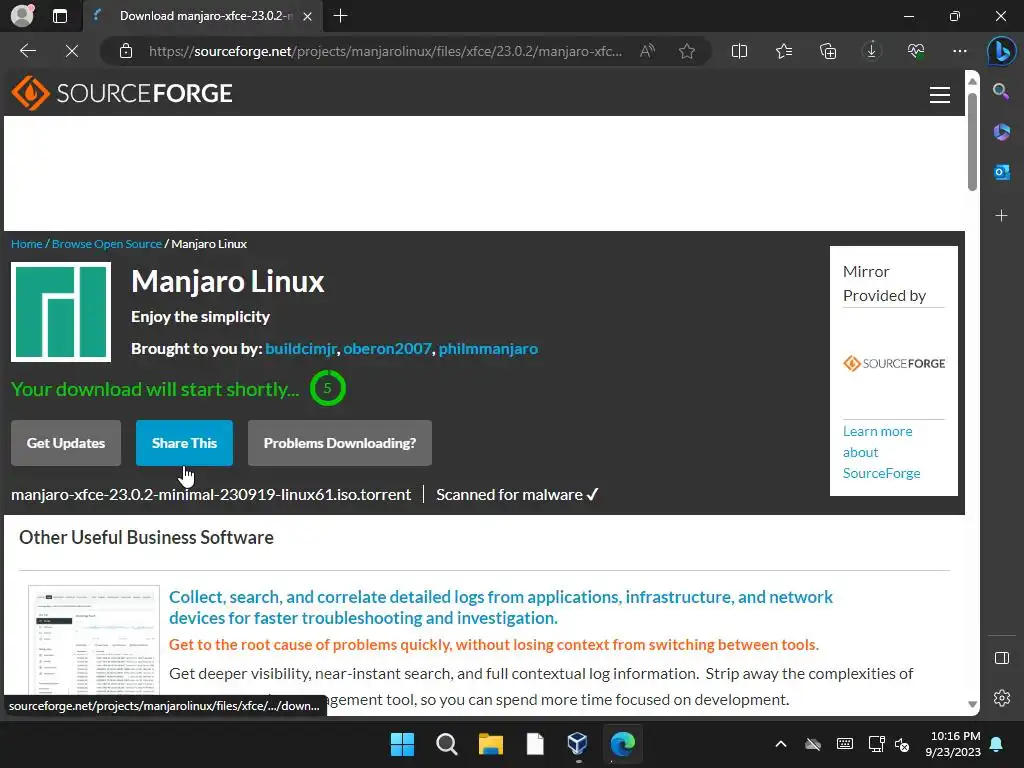Screen dimensions: 1024x768
Task: Open sidebar settings gear
Action: (x=1001, y=697)
